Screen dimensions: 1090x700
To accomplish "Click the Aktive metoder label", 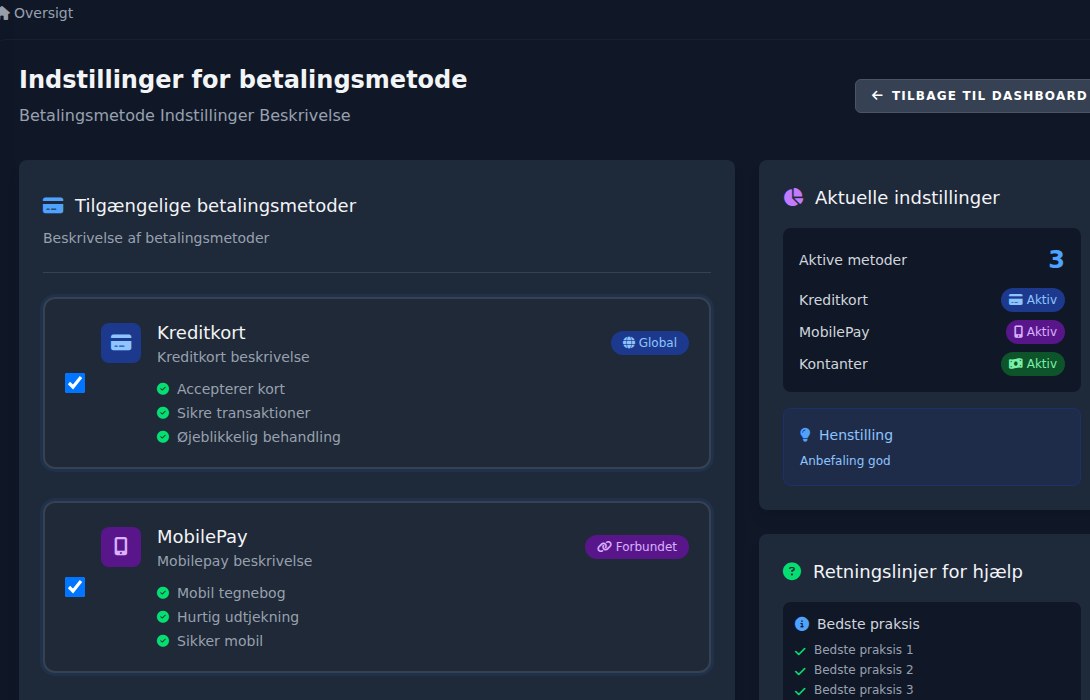I will (852, 260).
